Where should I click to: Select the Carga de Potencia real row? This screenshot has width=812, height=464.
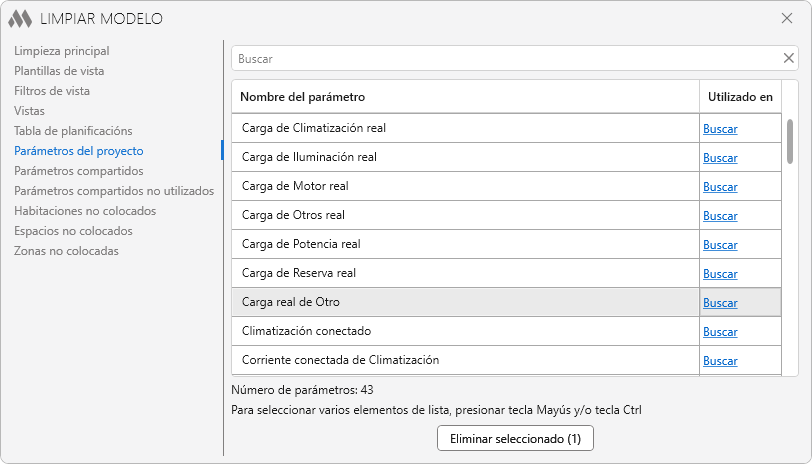pos(465,244)
